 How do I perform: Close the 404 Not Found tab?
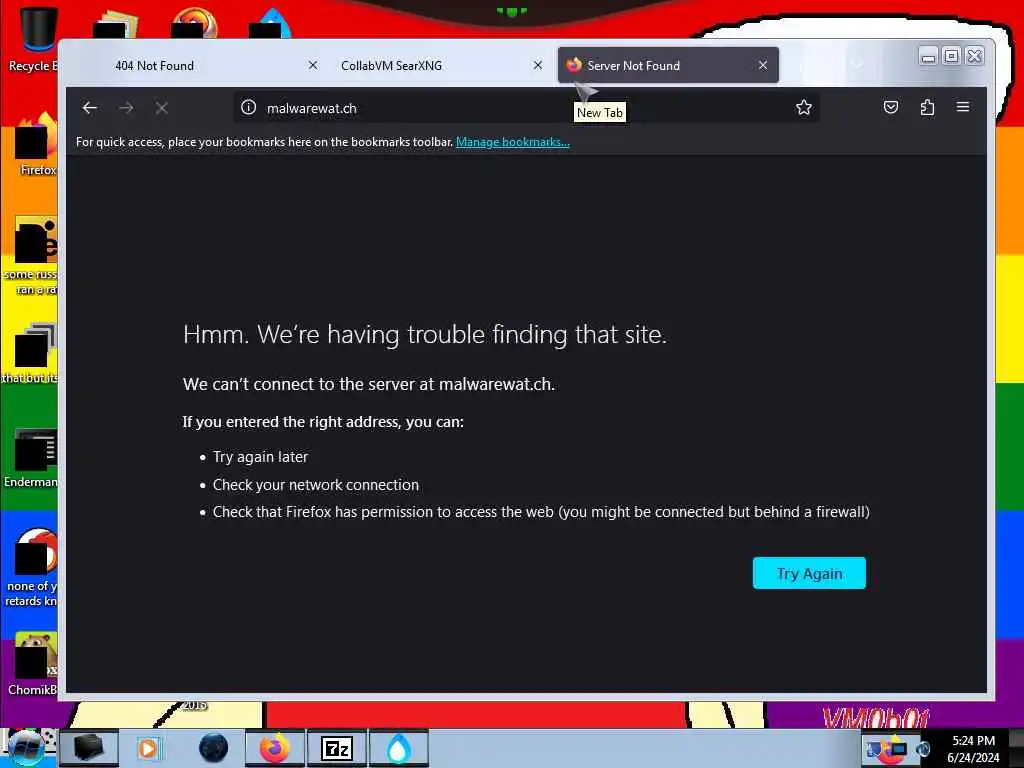tap(313, 65)
